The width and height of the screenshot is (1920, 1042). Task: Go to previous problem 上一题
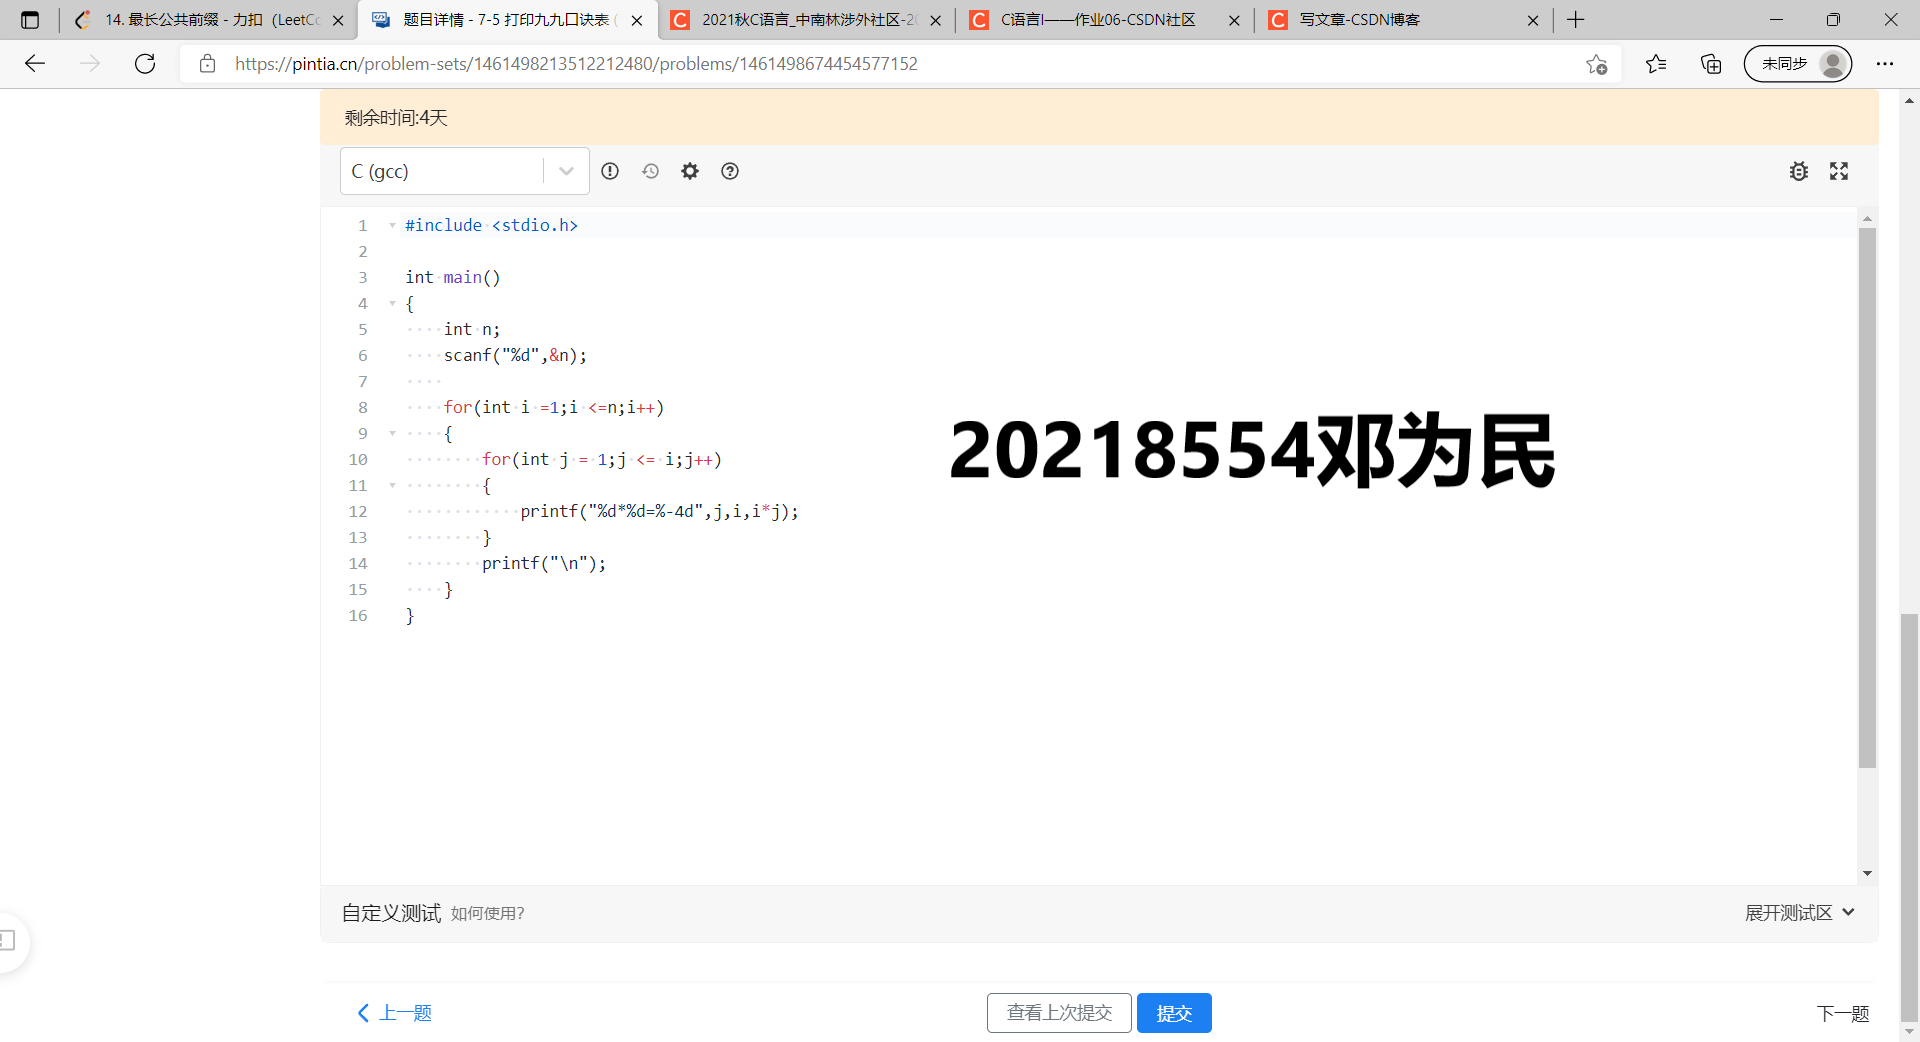[x=395, y=1013]
